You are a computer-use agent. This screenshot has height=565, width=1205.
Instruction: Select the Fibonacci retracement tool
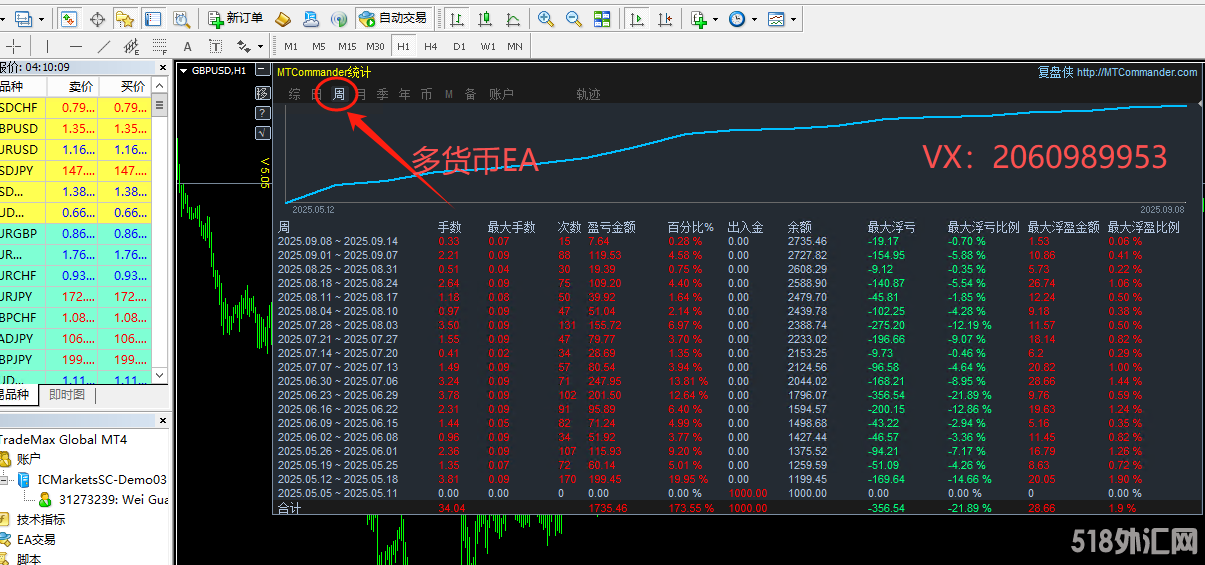click(x=160, y=46)
